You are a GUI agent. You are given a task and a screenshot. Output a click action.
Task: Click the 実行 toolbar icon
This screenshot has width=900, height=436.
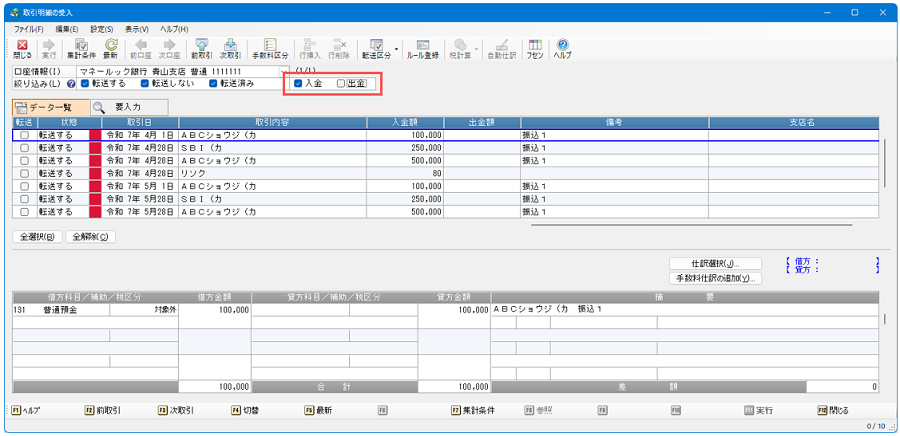tap(49, 49)
